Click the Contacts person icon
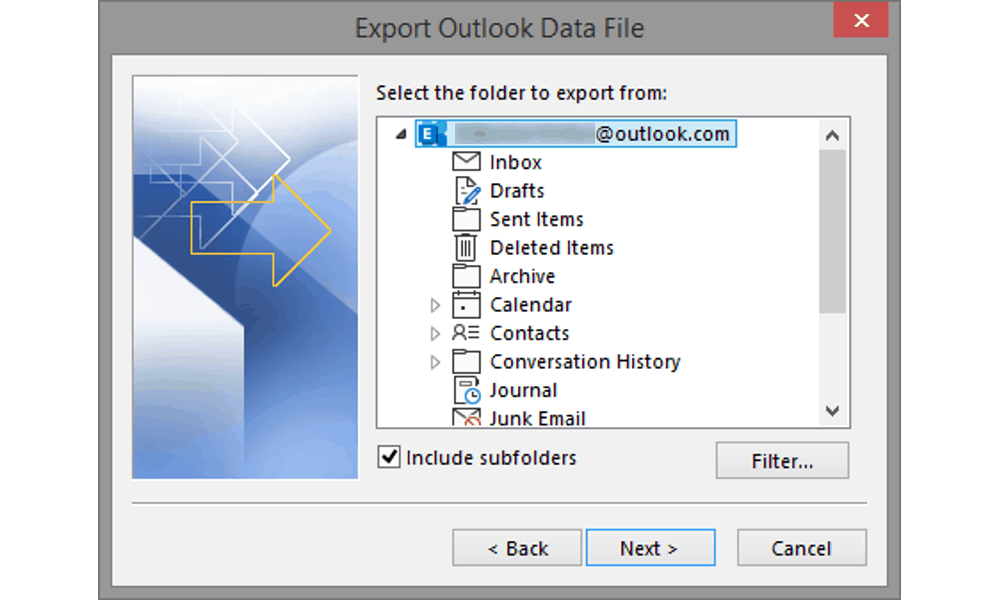Image resolution: width=1000 pixels, height=600 pixels. [466, 332]
